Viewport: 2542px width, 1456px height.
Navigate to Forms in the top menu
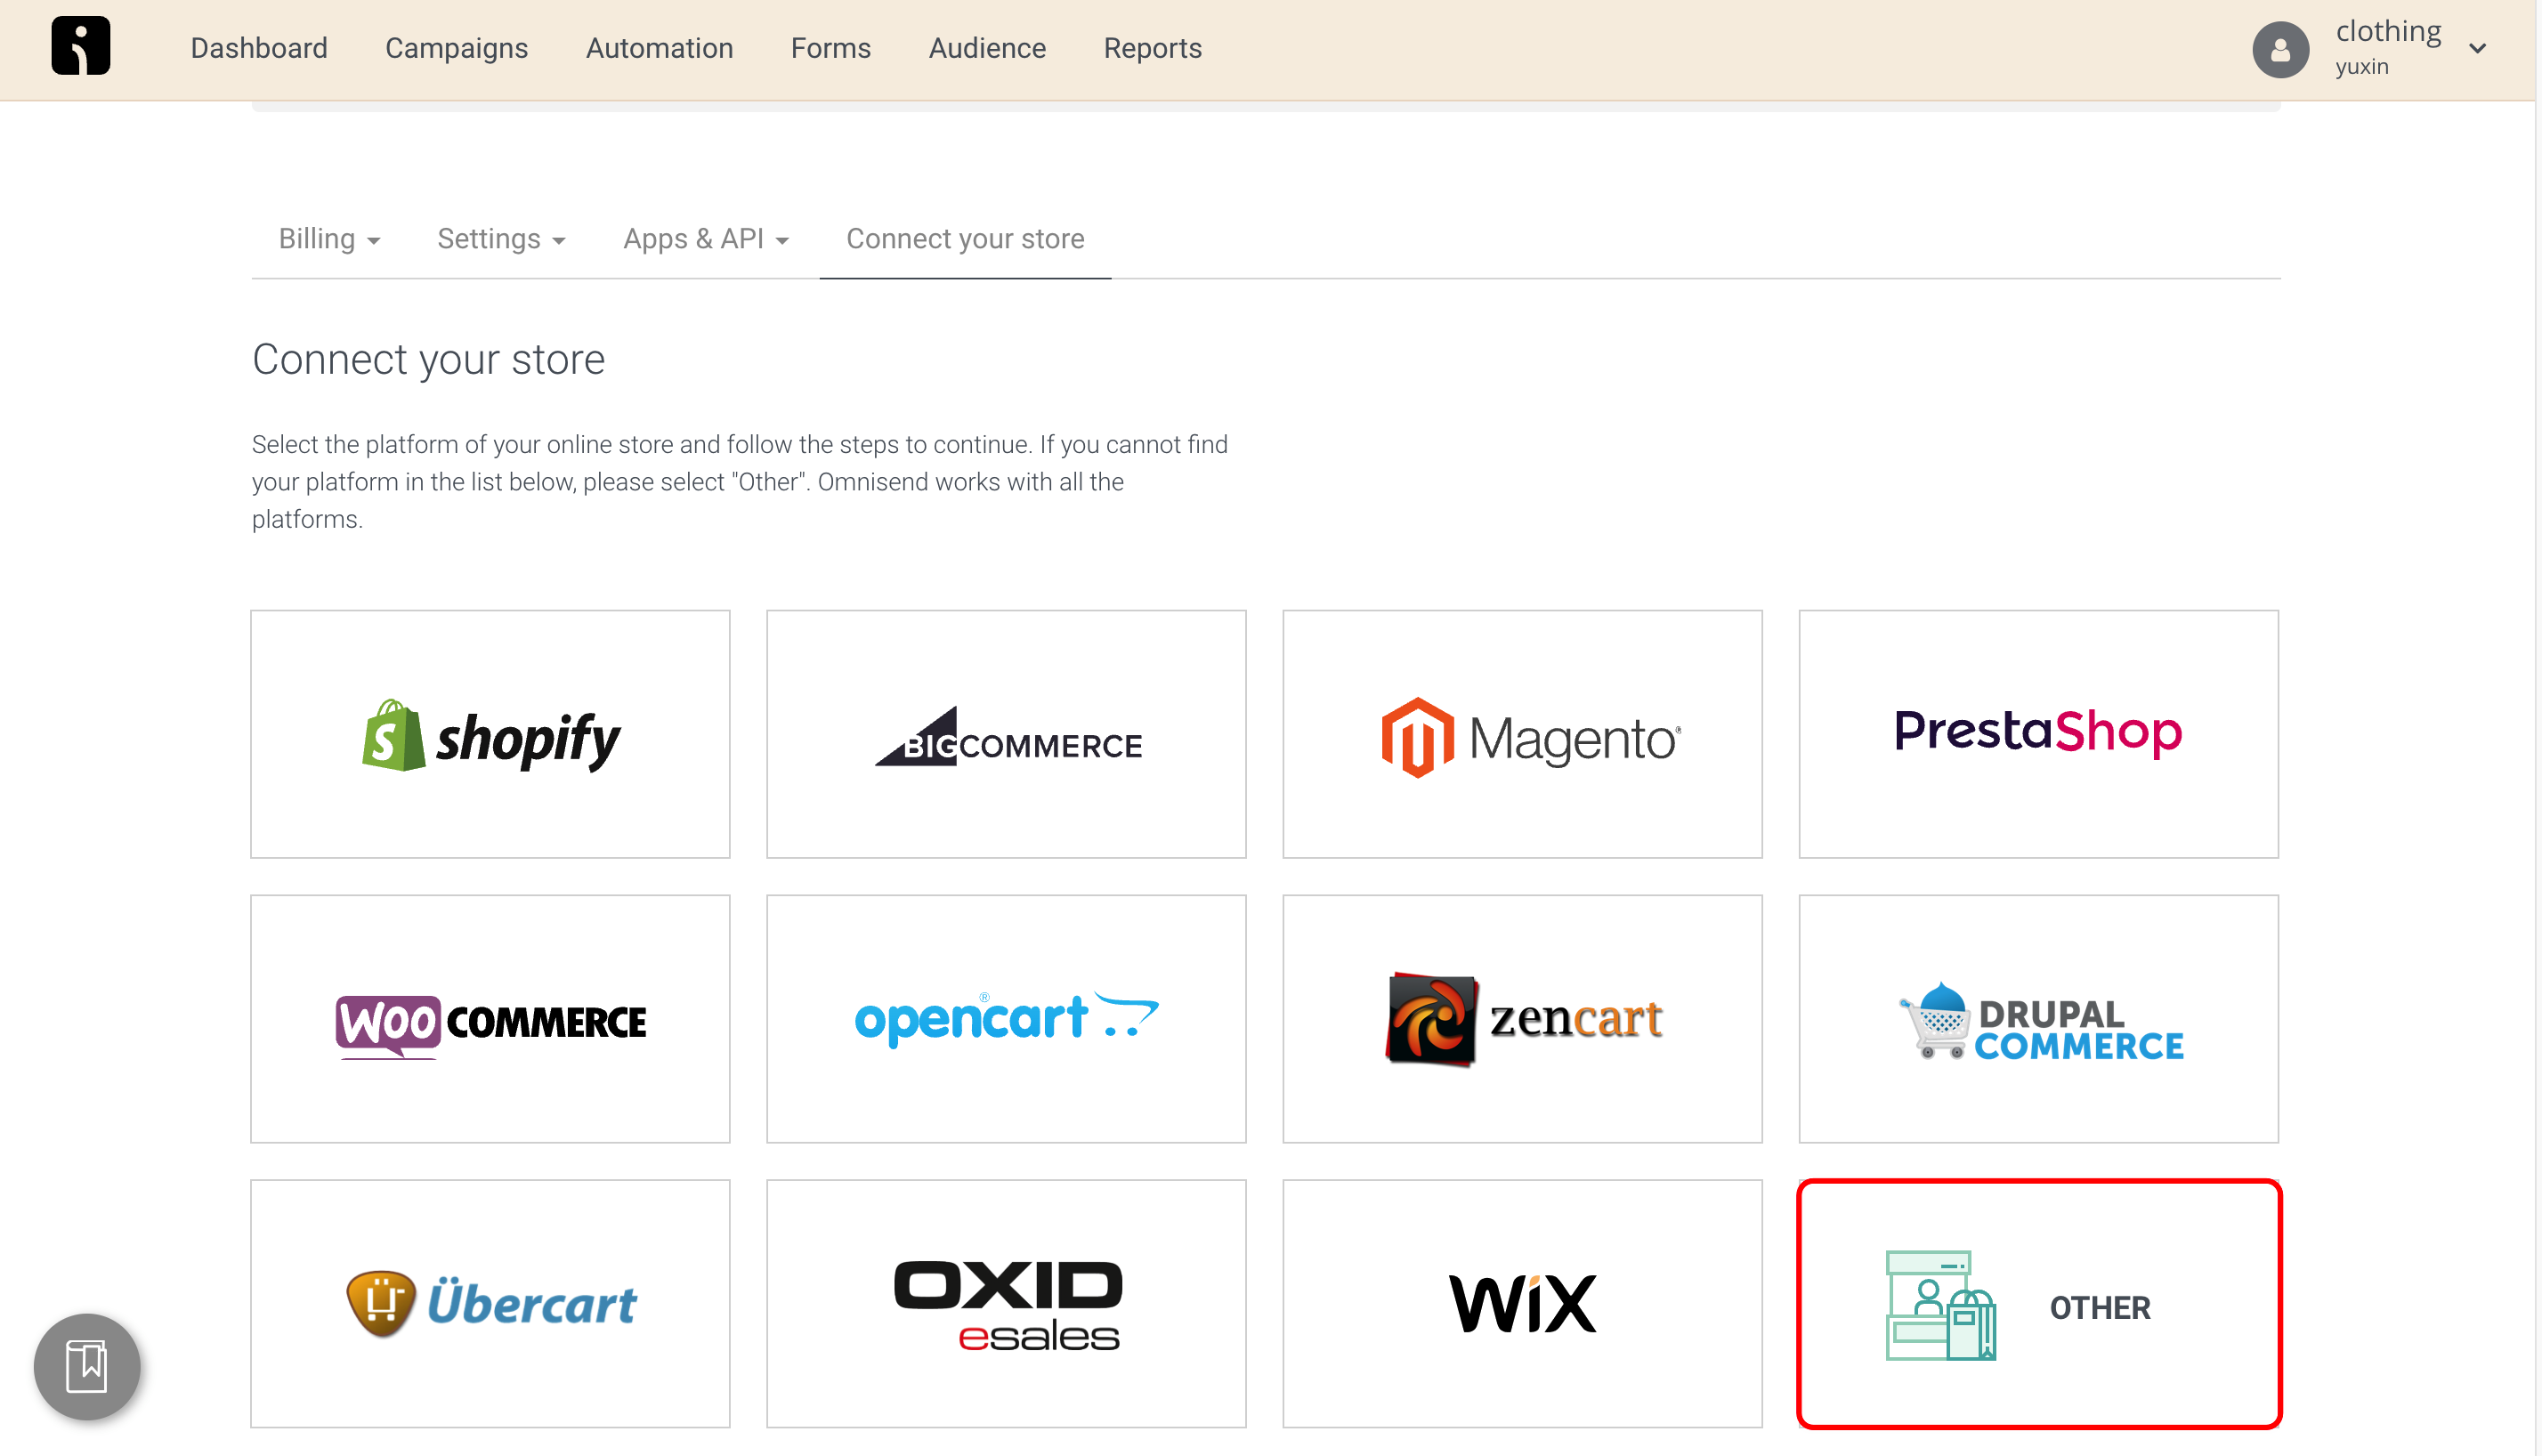(830, 48)
